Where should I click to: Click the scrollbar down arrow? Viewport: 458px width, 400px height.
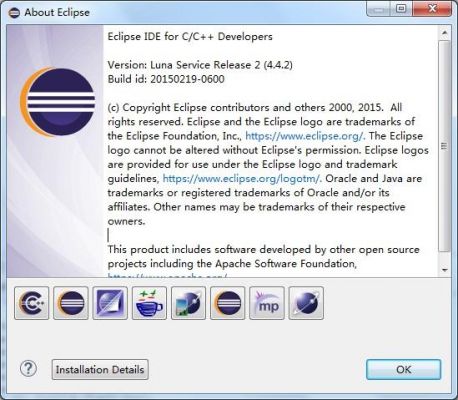(444, 270)
